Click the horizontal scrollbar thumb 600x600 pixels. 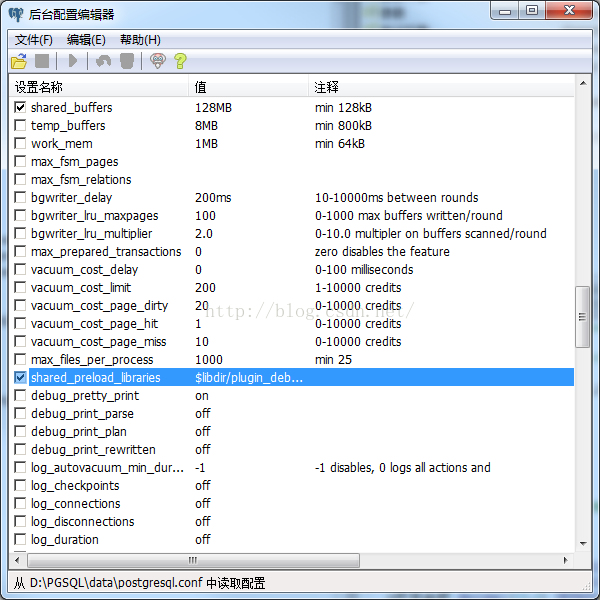193,560
